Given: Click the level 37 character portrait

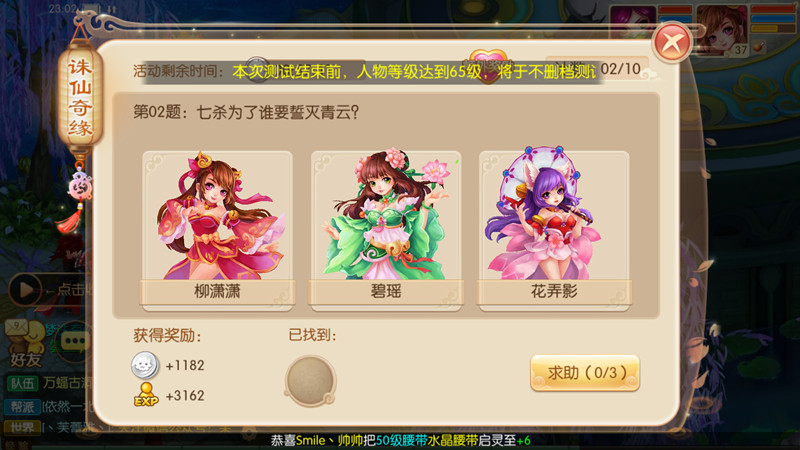Looking at the screenshot, I should point(722,29).
